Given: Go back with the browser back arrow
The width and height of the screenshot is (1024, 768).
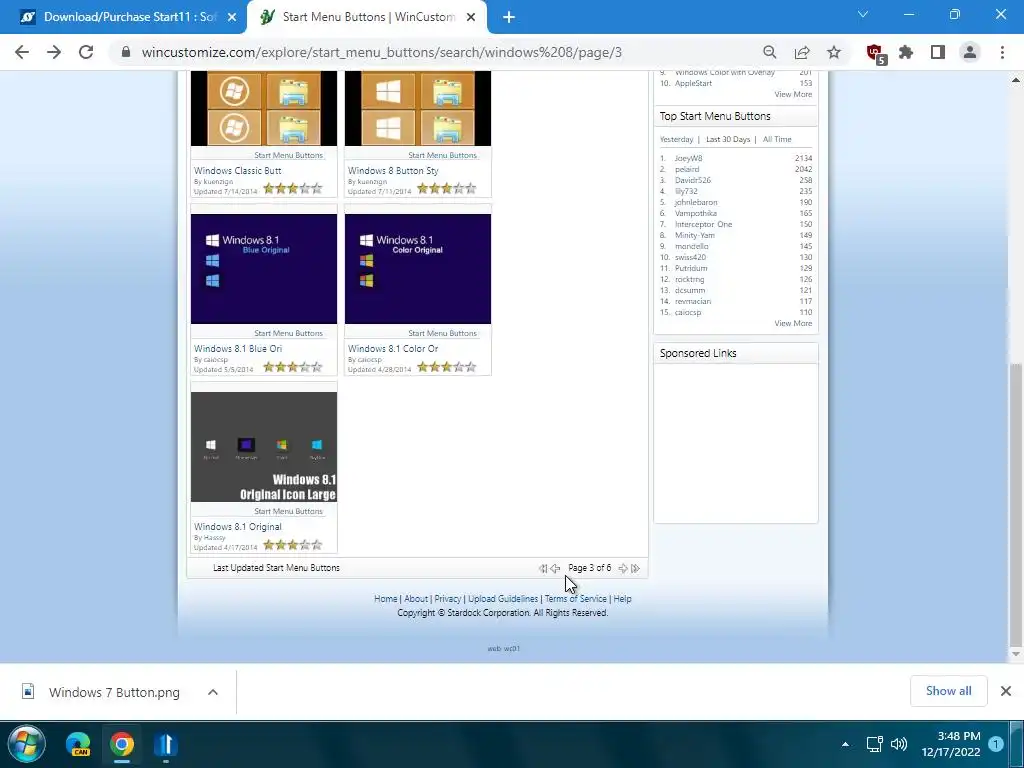Looking at the screenshot, I should [22, 52].
